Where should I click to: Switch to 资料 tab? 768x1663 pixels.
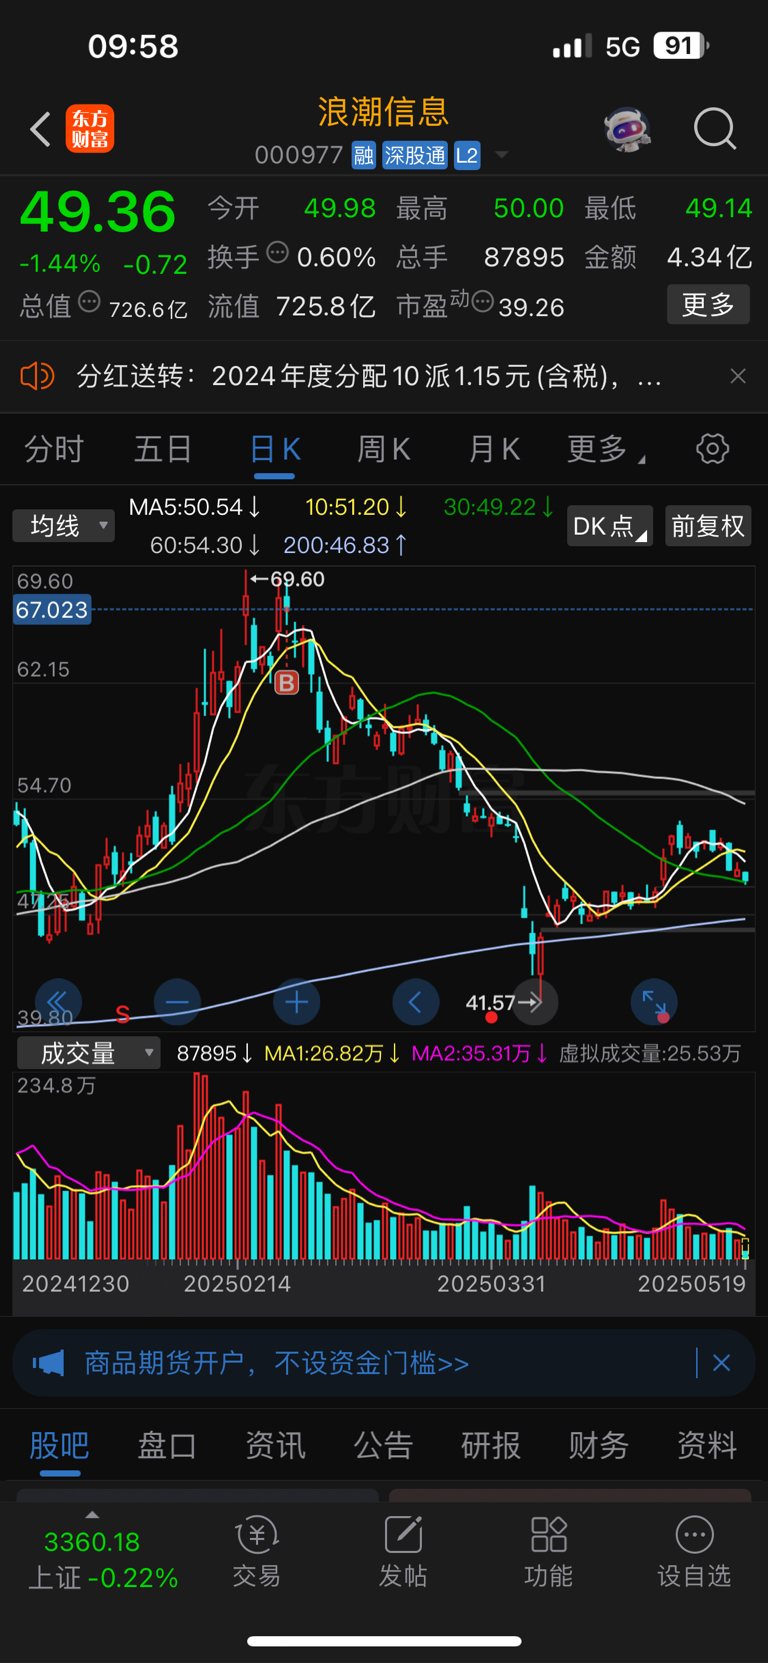[707, 1445]
